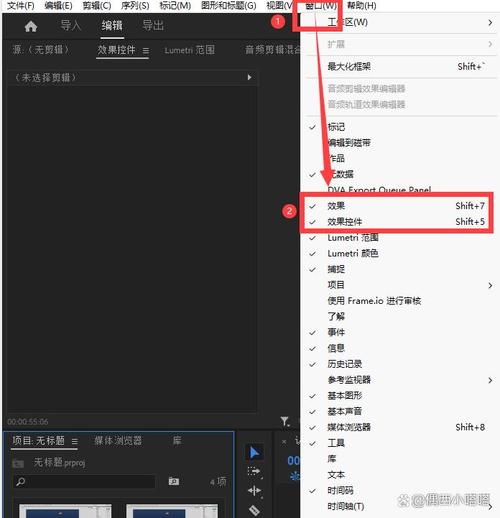Viewport: 500px width, 518px height.
Task: Expand the (未选择剪辑) arrow in Effect Controls
Action: [x=249, y=77]
